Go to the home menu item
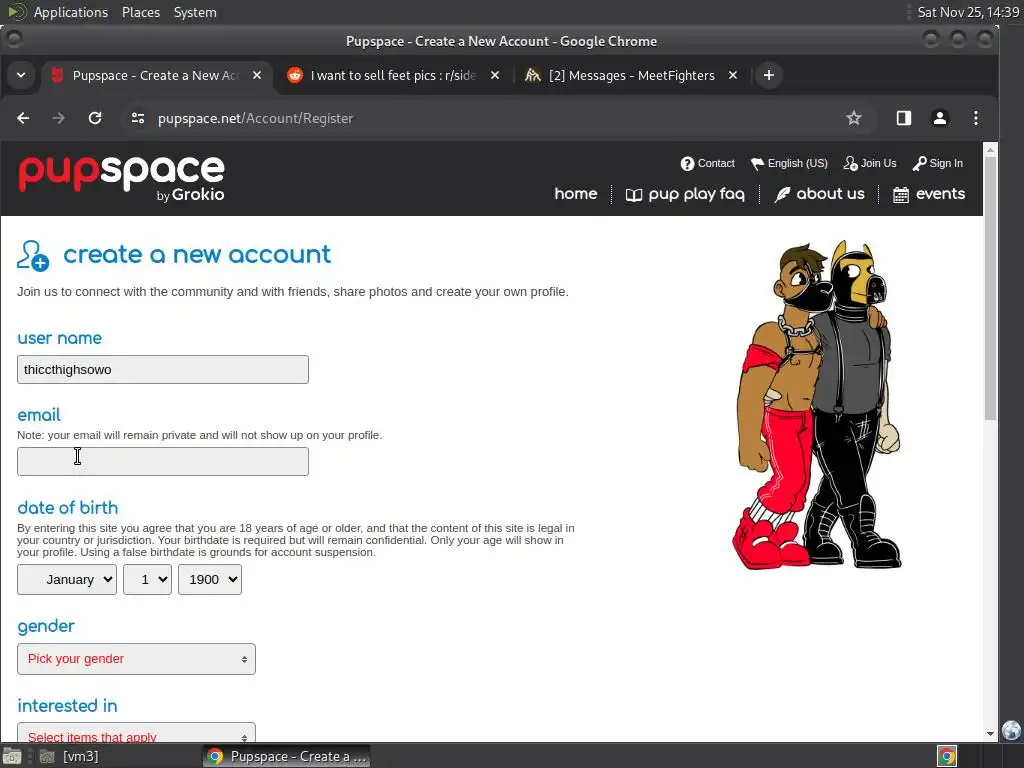Viewport: 1024px width, 768px height. pyautogui.click(x=575, y=194)
